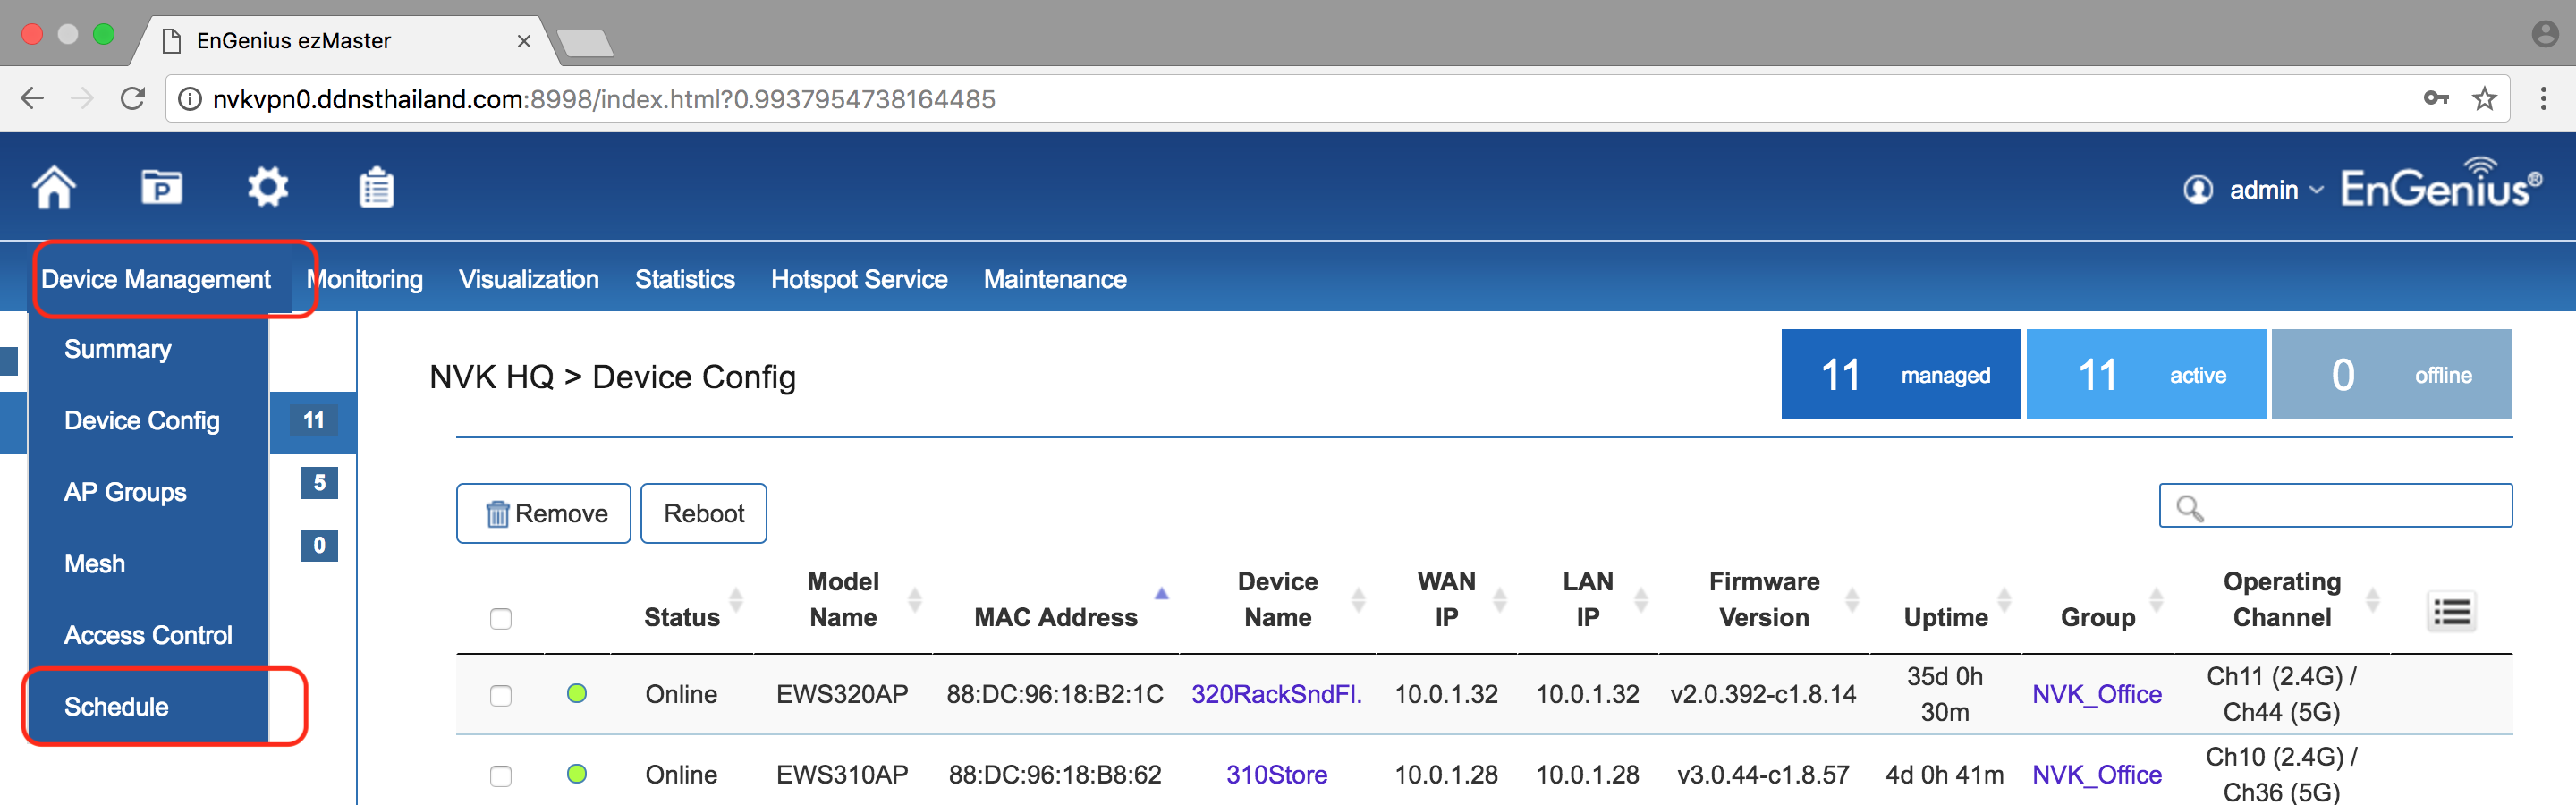Click the Chrome profile icon
Screen dimensions: 2576x805
pos(2545,35)
